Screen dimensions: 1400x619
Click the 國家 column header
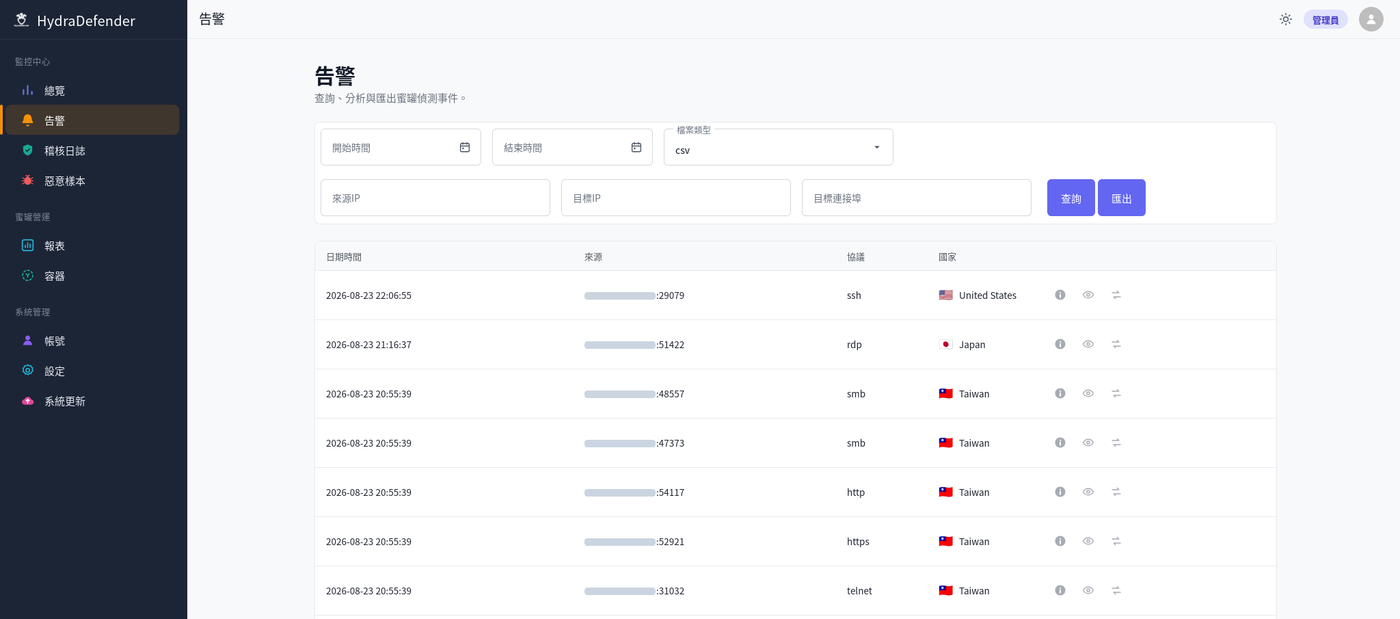coord(947,257)
